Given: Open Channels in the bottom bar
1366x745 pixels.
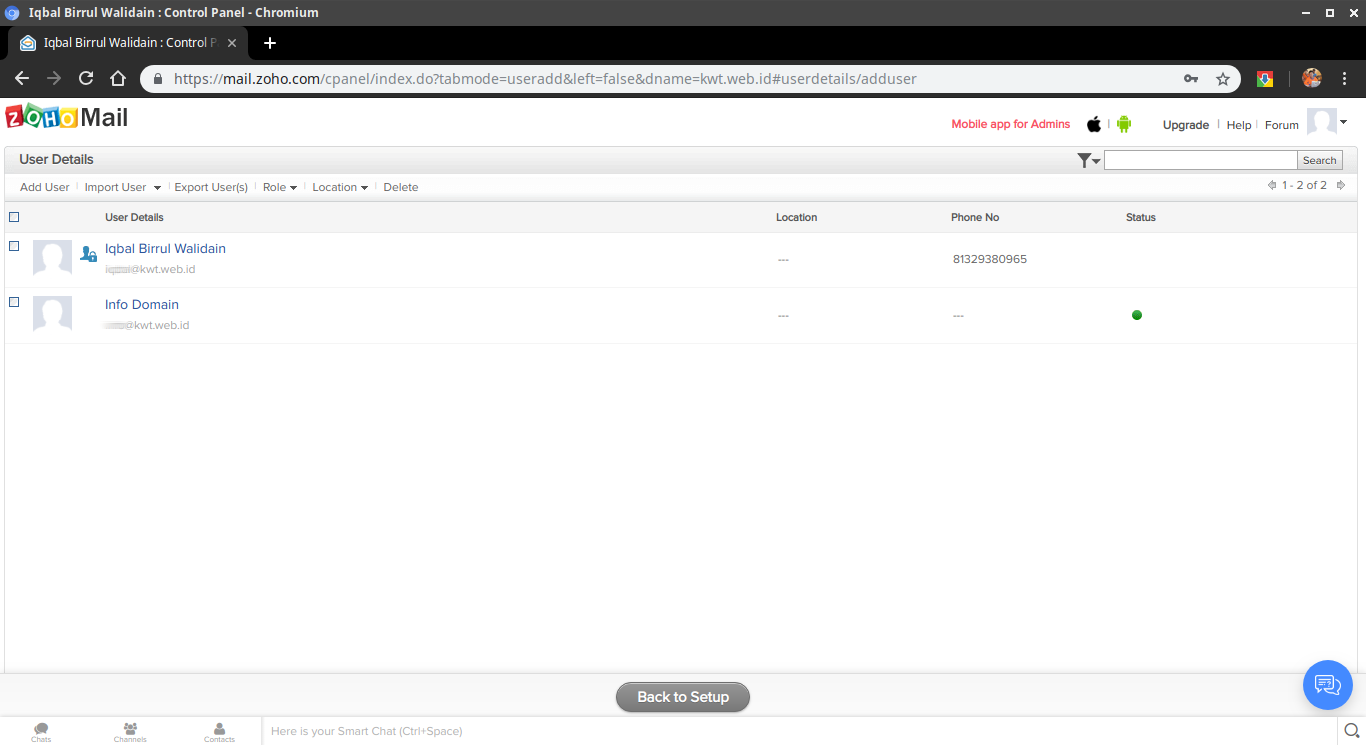Looking at the screenshot, I should coord(130,731).
